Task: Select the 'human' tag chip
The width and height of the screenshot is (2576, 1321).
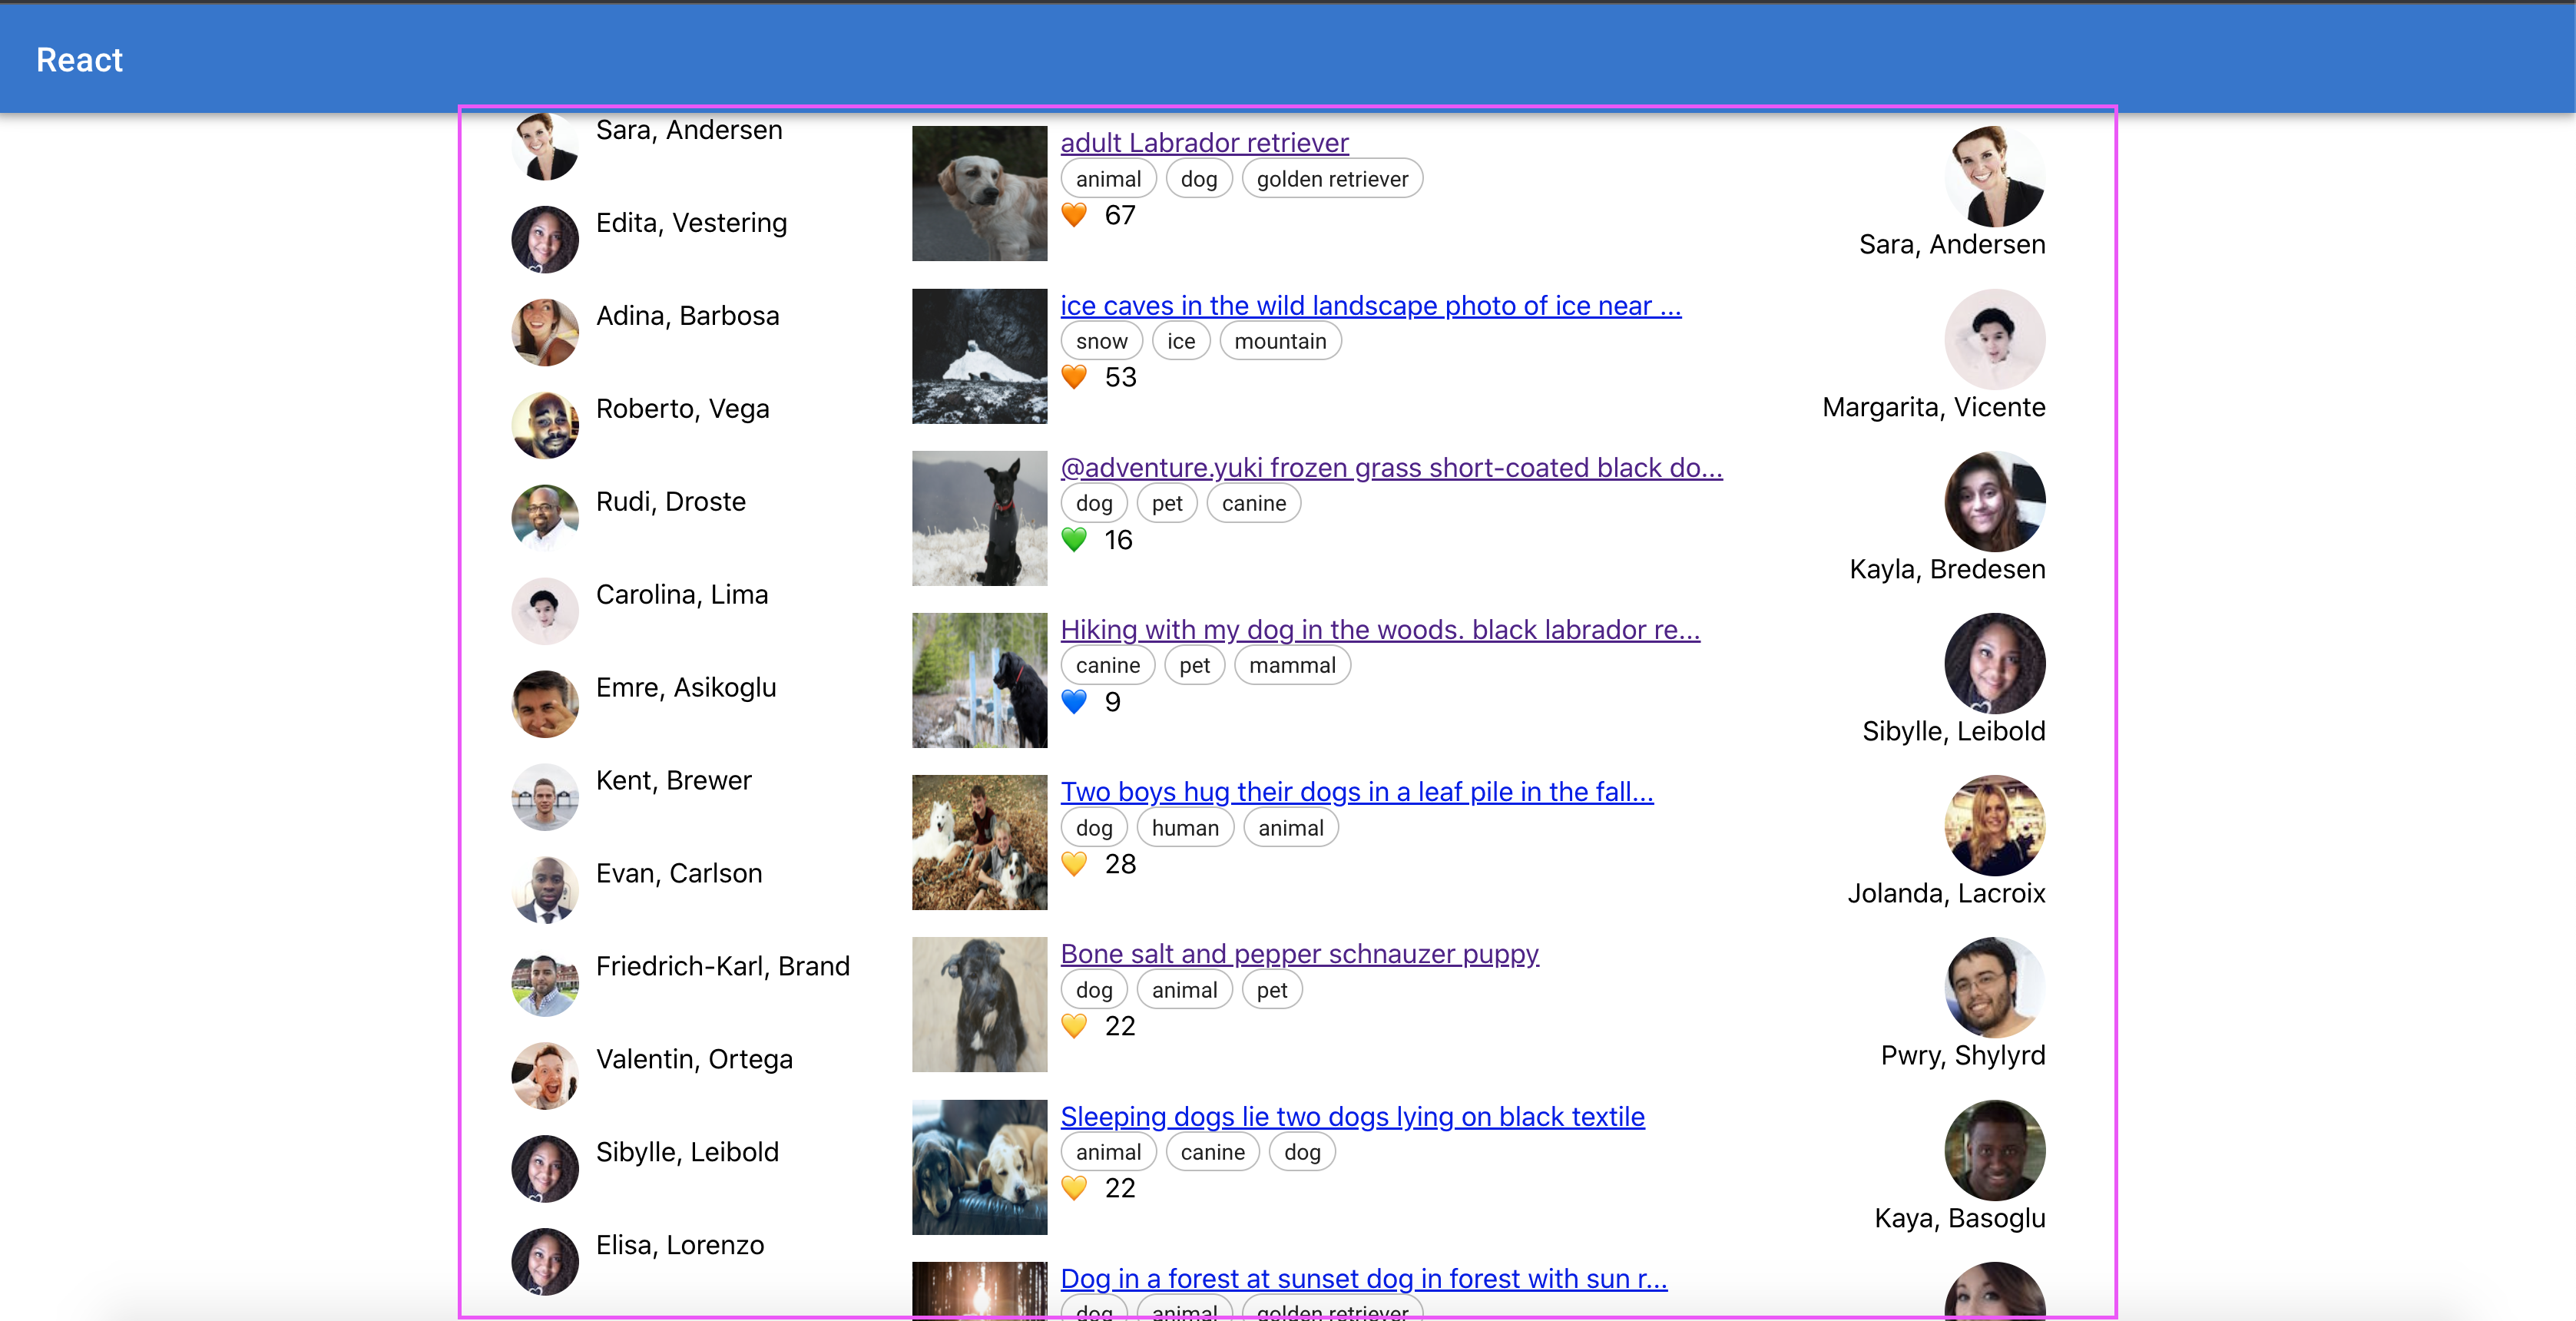Action: pos(1185,828)
